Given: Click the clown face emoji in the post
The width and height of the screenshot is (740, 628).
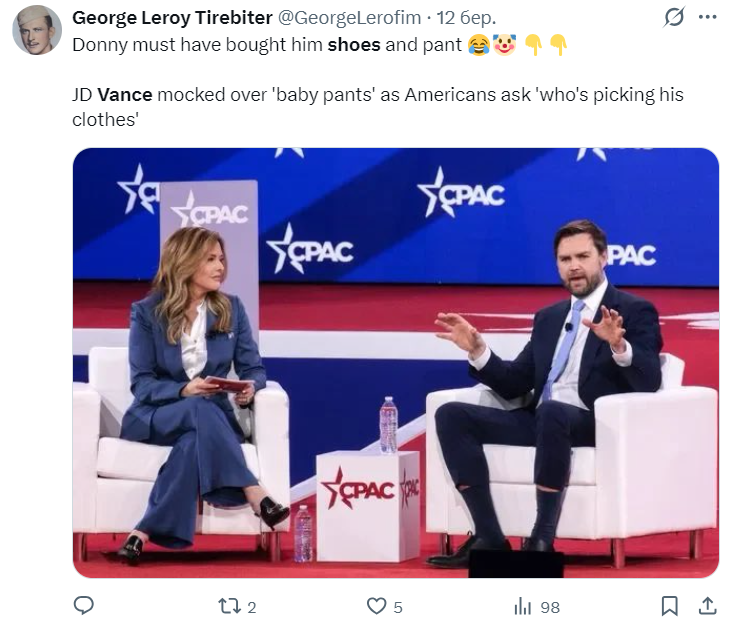Looking at the screenshot, I should (x=503, y=45).
